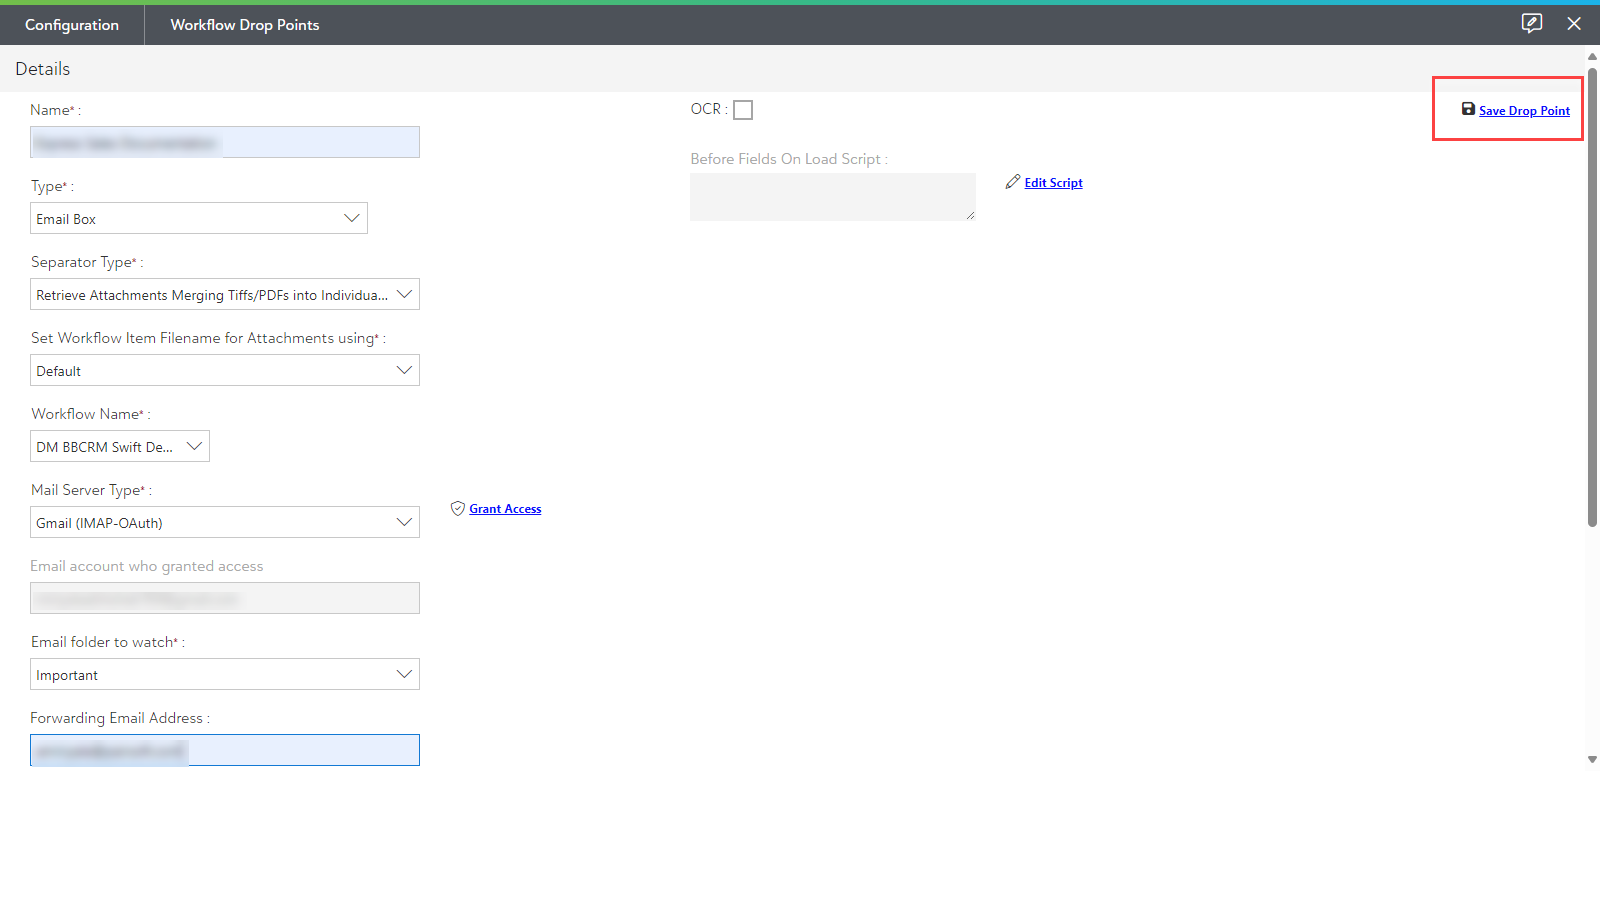Open the Mail Server Type dropdown
The width and height of the screenshot is (1600, 900).
click(x=225, y=522)
